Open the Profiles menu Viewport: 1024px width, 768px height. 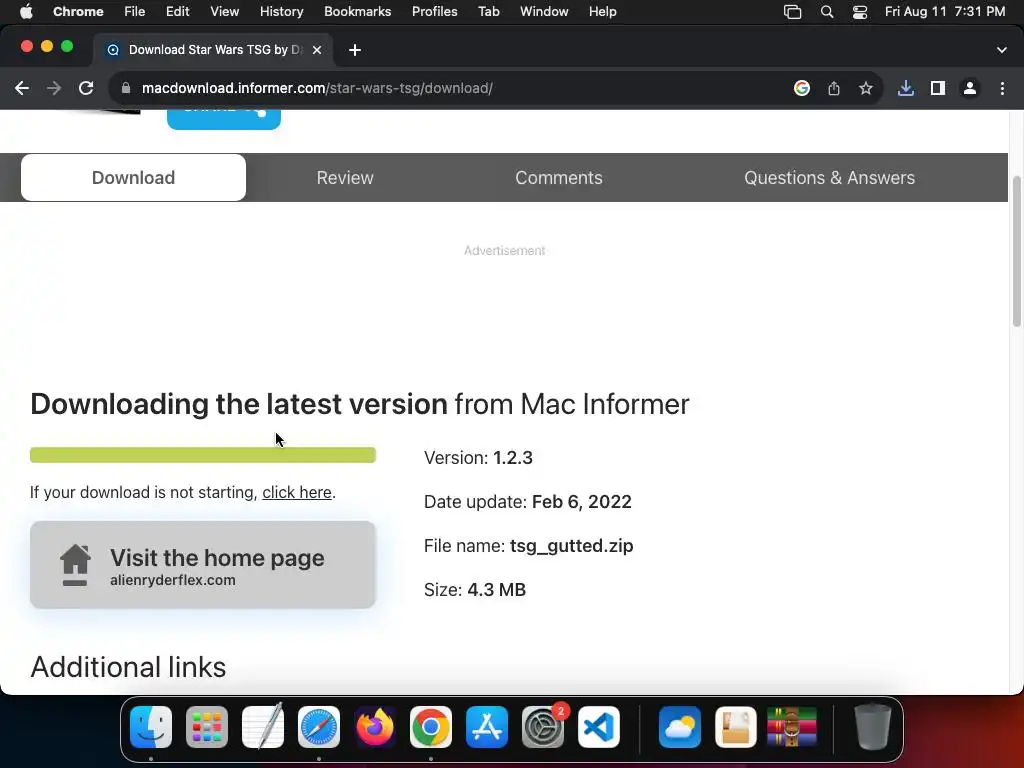coord(434,12)
